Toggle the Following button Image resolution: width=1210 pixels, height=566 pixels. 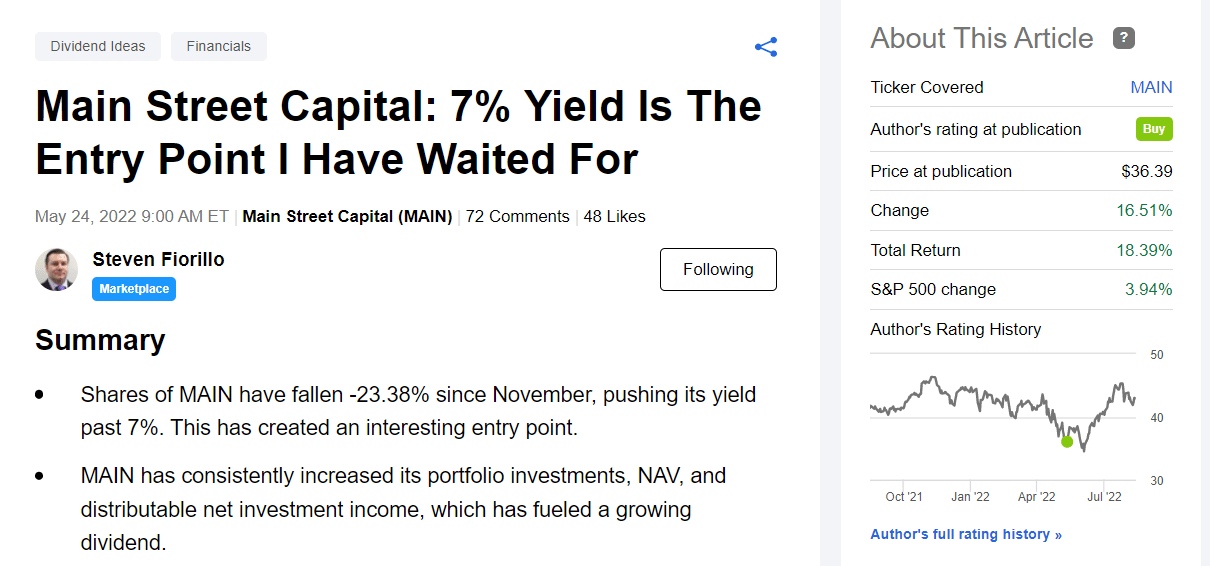[x=718, y=269]
